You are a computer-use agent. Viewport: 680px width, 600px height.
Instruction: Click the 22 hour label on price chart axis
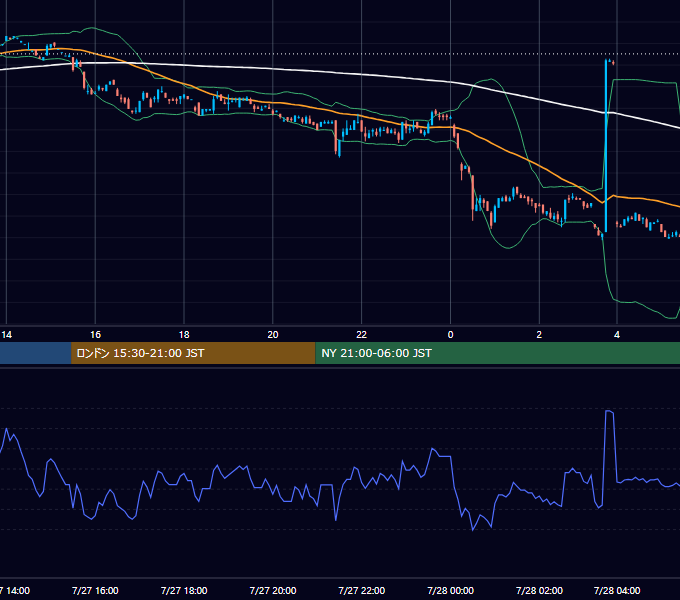point(361,335)
